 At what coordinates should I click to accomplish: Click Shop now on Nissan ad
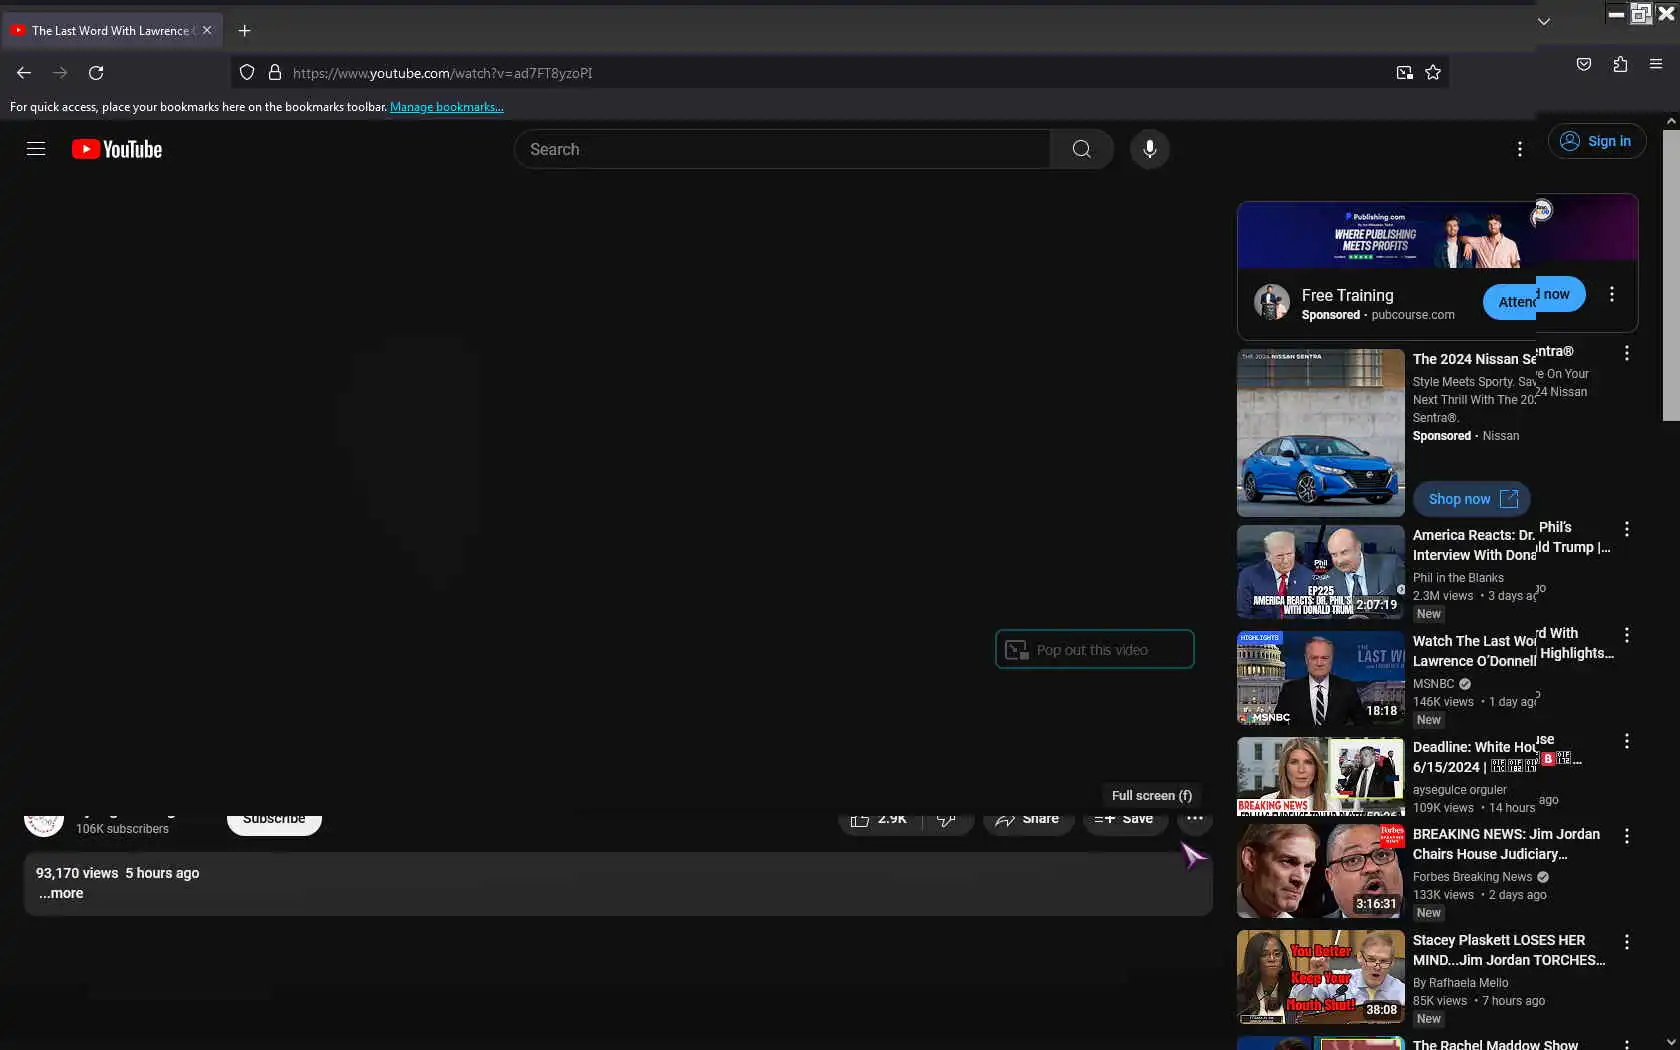coord(1472,499)
